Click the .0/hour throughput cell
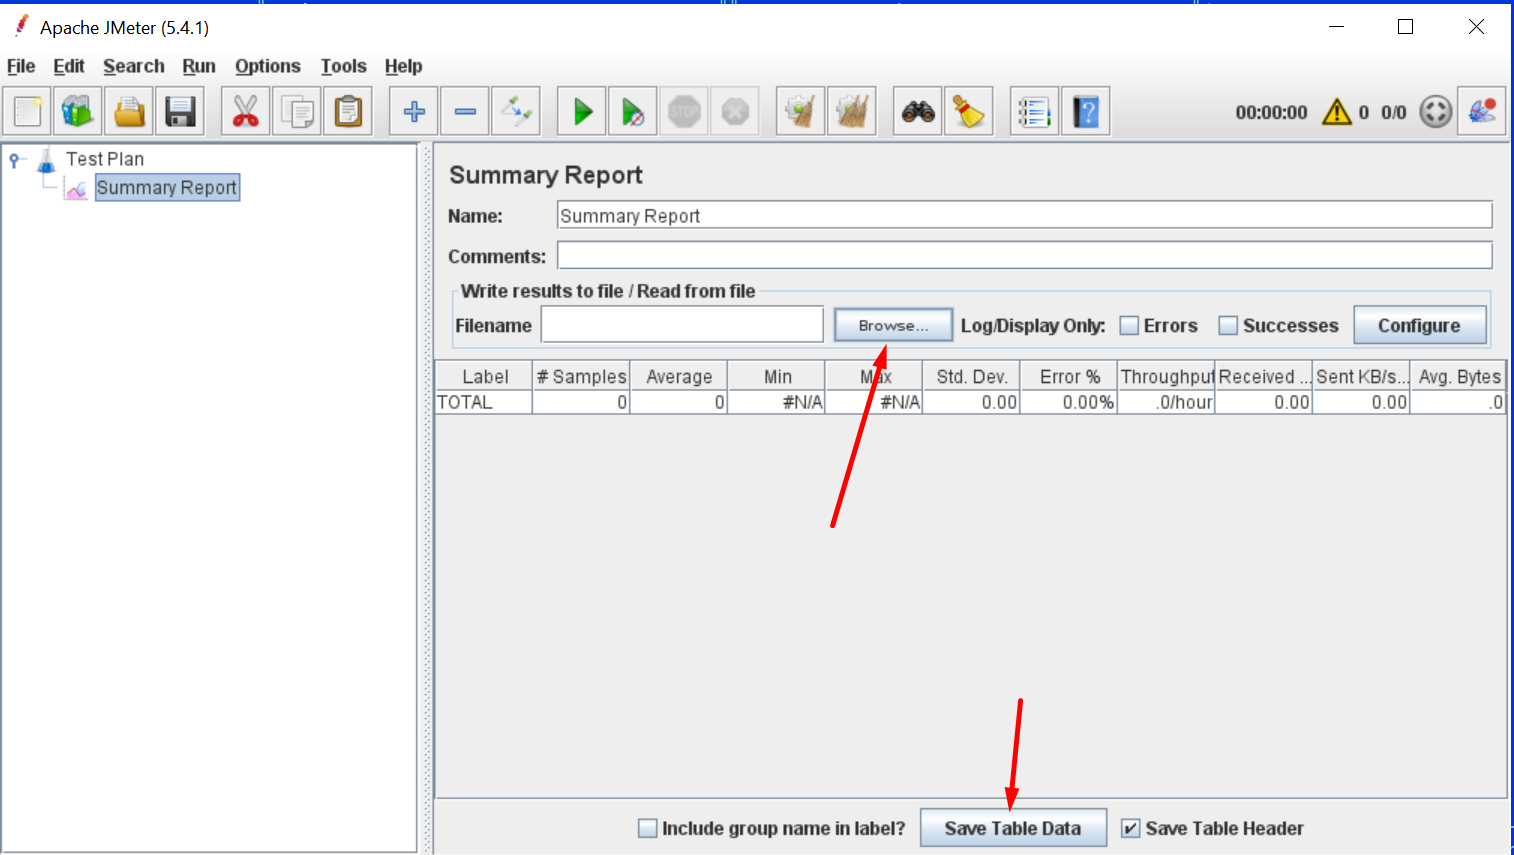Viewport: 1514px width, 855px height. click(1167, 402)
